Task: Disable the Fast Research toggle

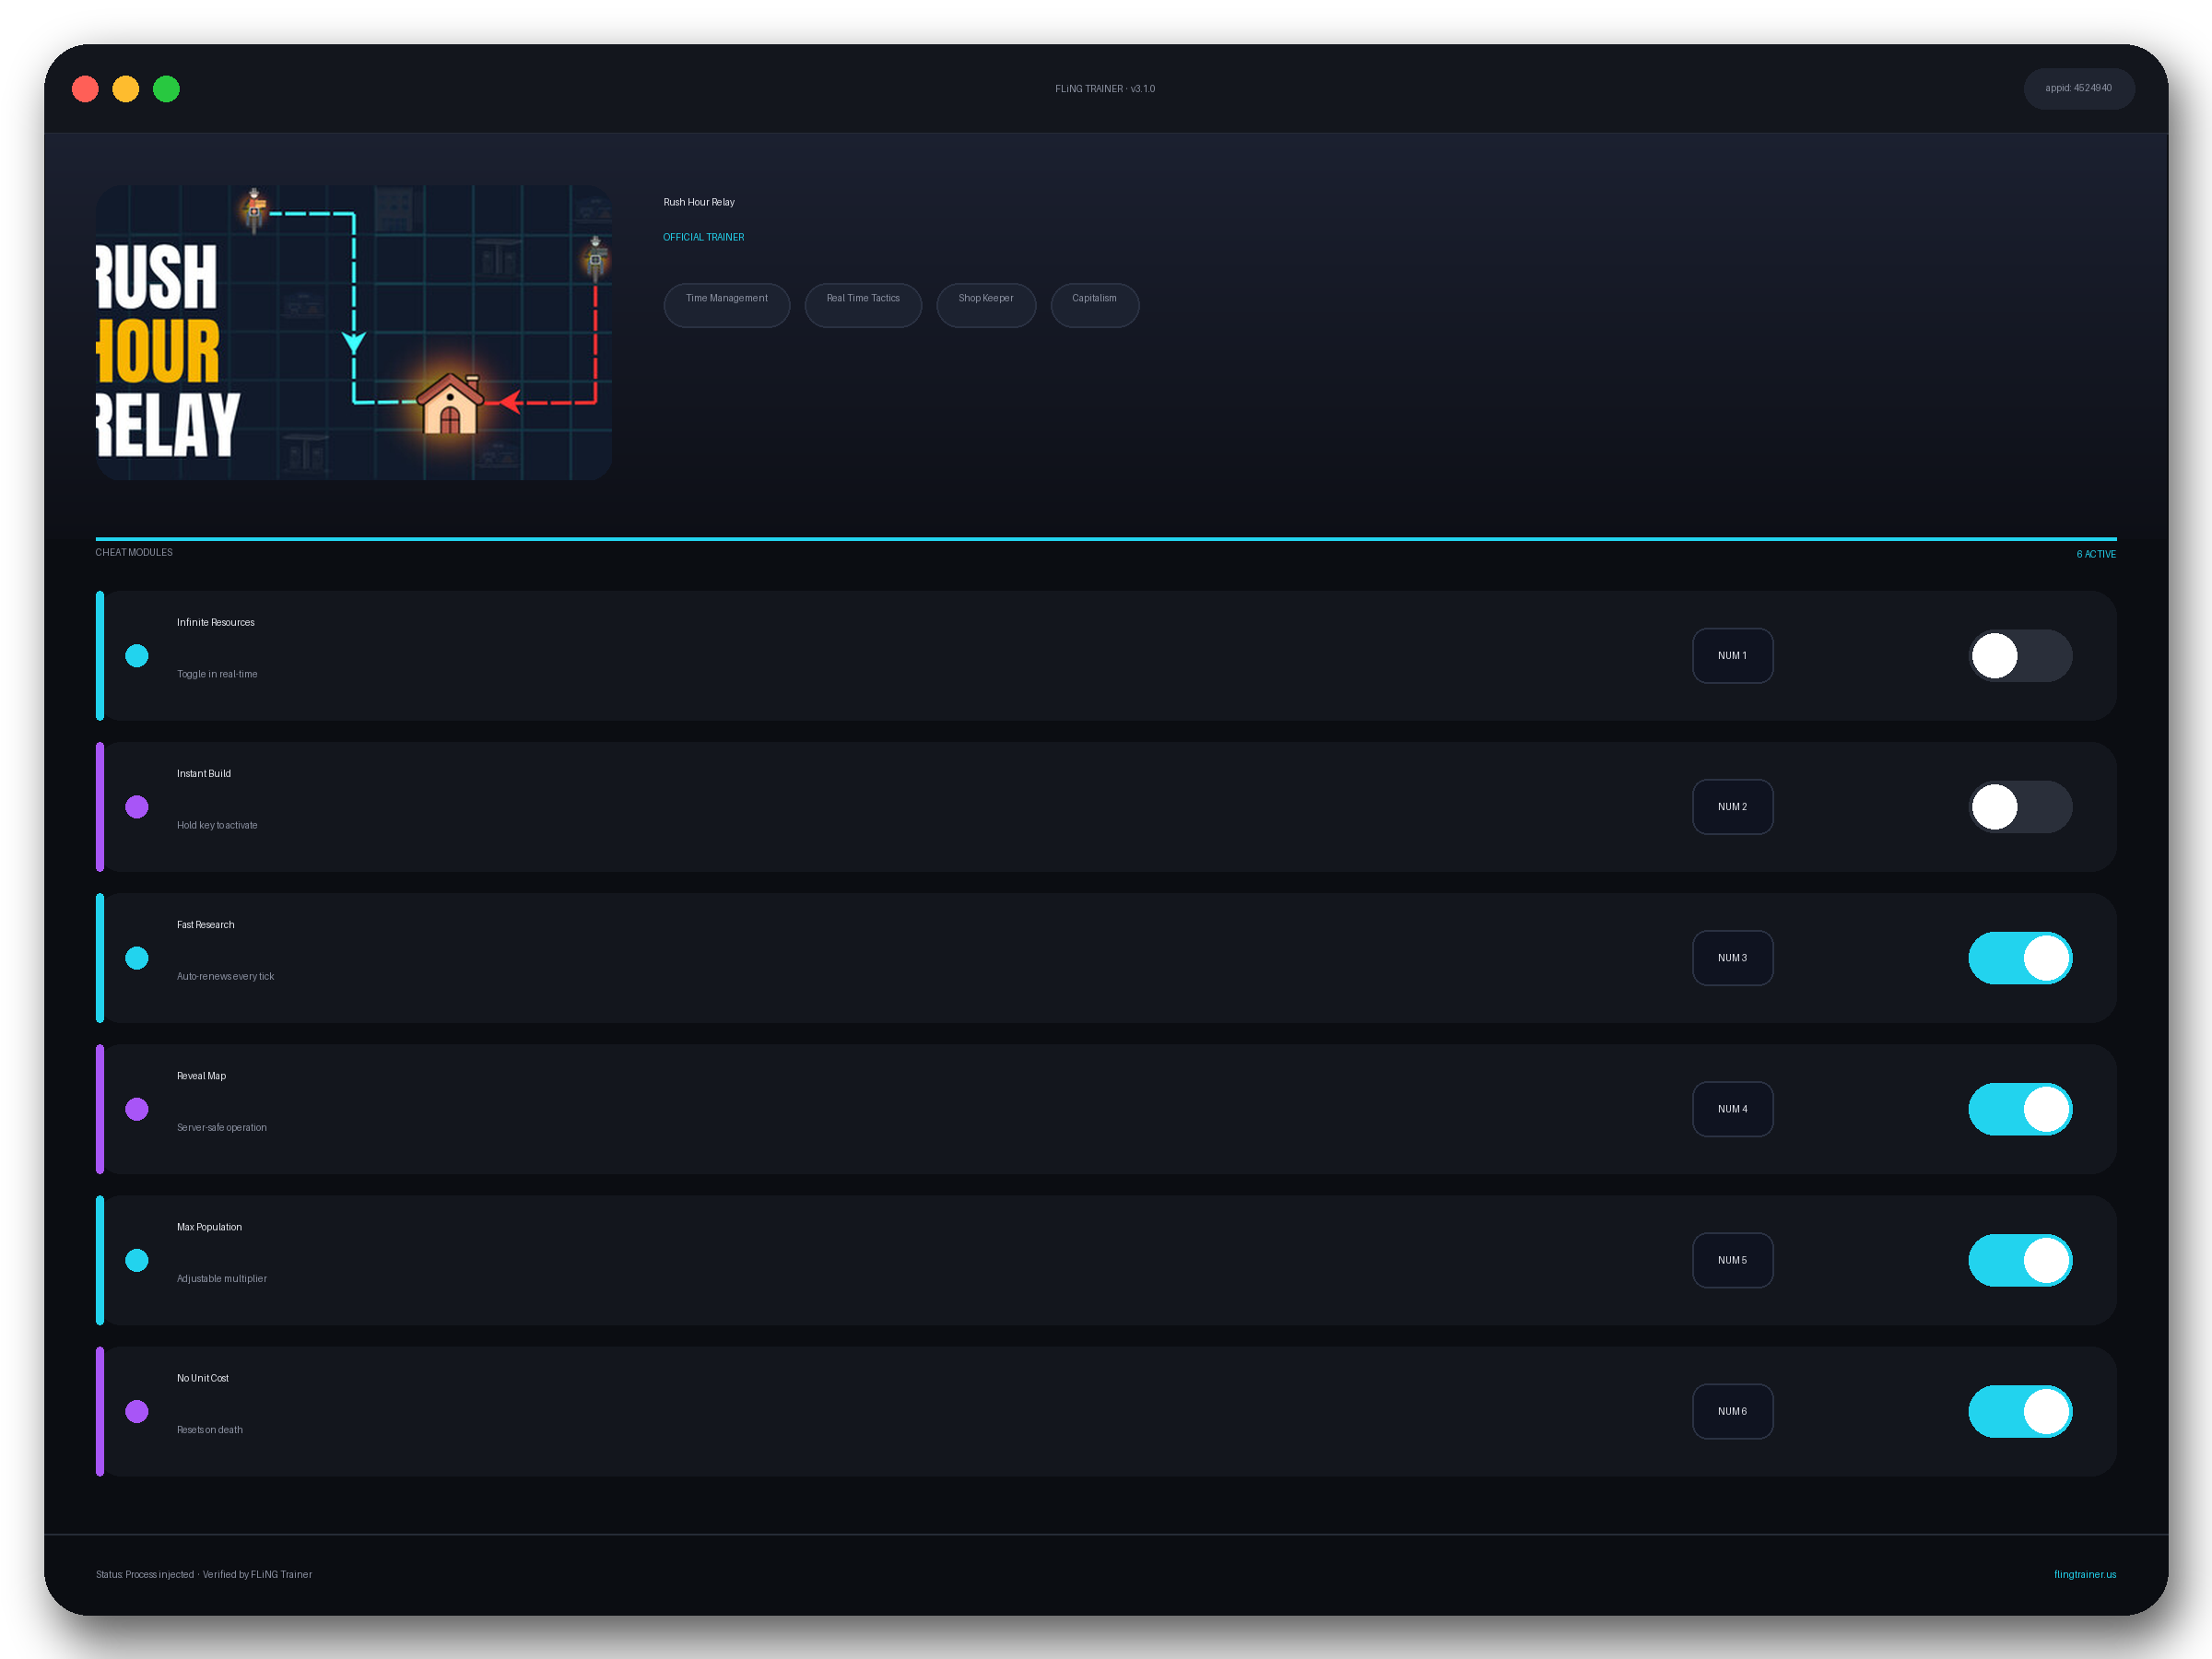Action: [x=2020, y=958]
